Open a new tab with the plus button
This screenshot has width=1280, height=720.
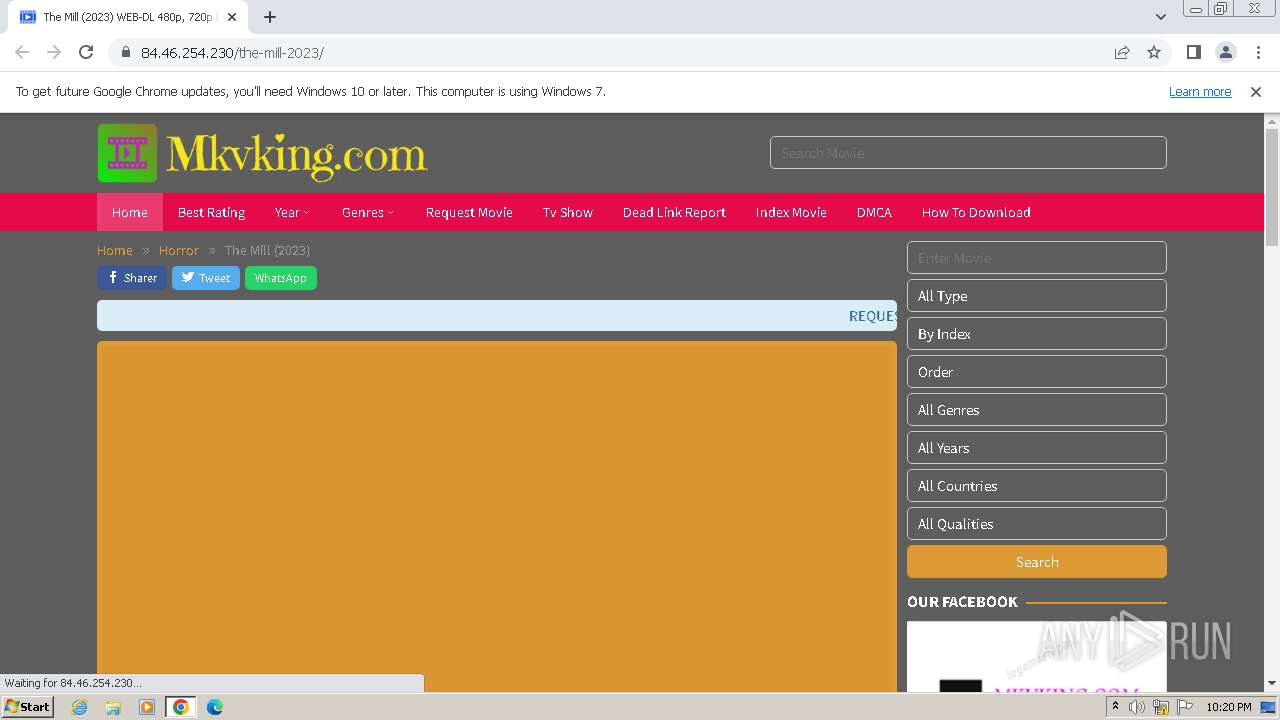270,17
